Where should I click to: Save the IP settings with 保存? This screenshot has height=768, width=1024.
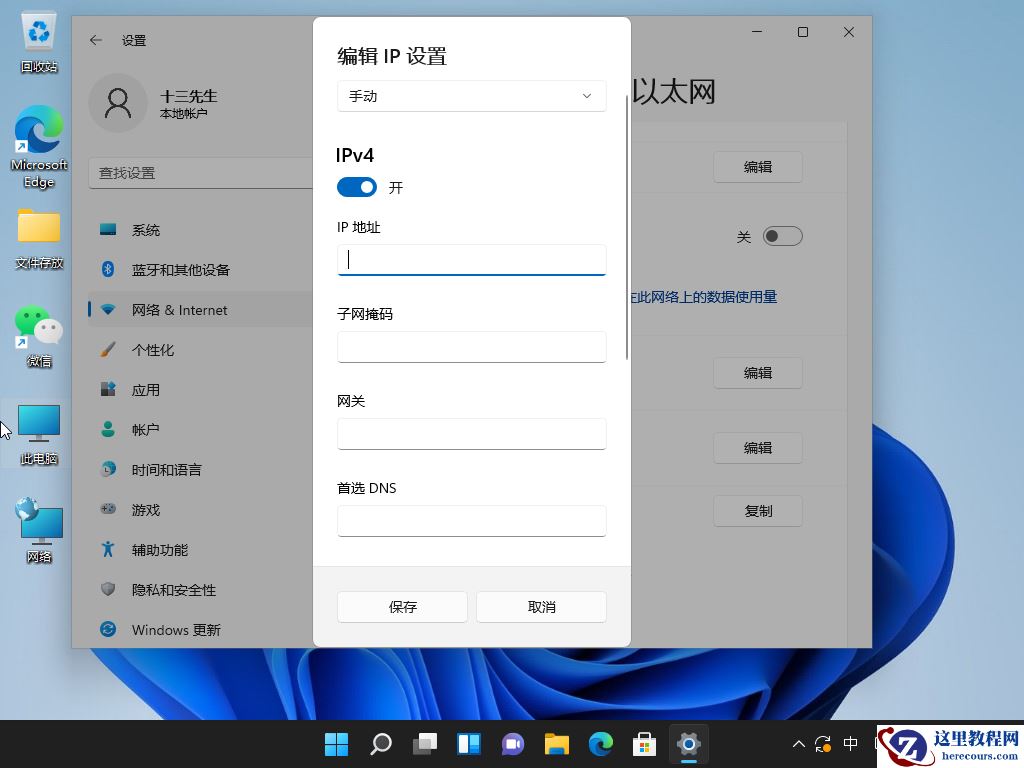point(402,606)
